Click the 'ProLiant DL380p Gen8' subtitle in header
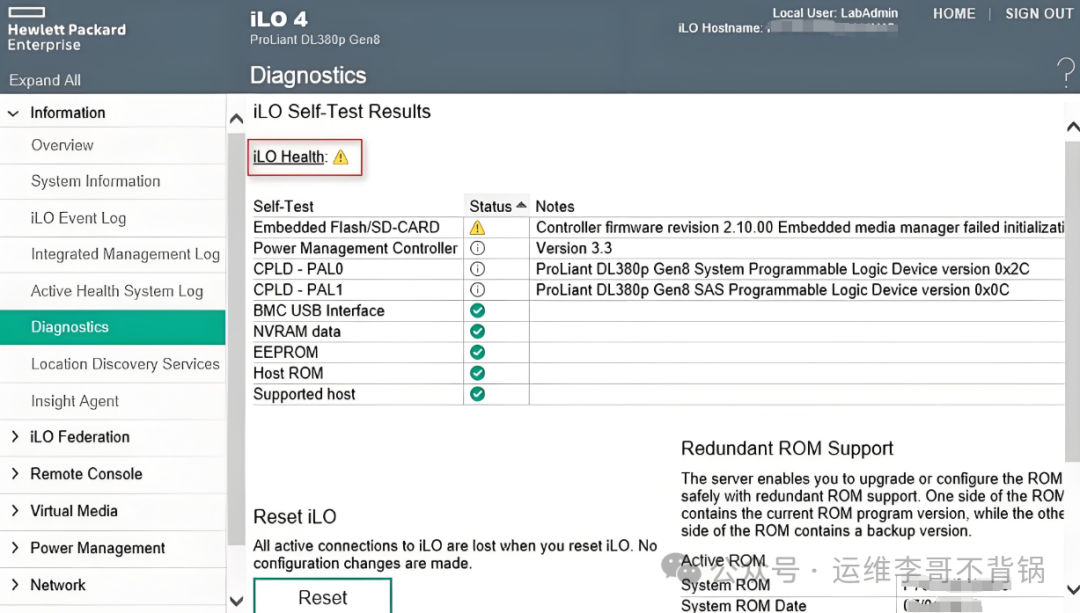This screenshot has height=613, width=1080. pyautogui.click(x=315, y=39)
